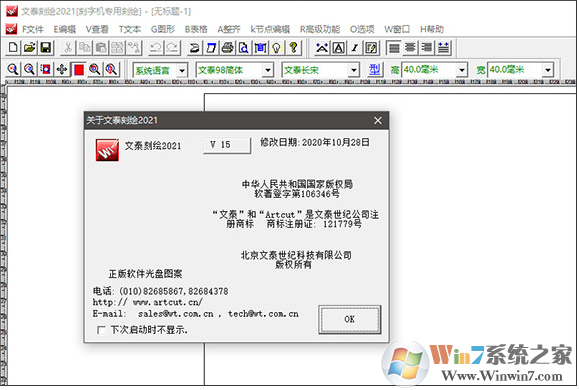The image size is (579, 390).
Task: Click the Open file folder icon
Action: click(x=30, y=48)
